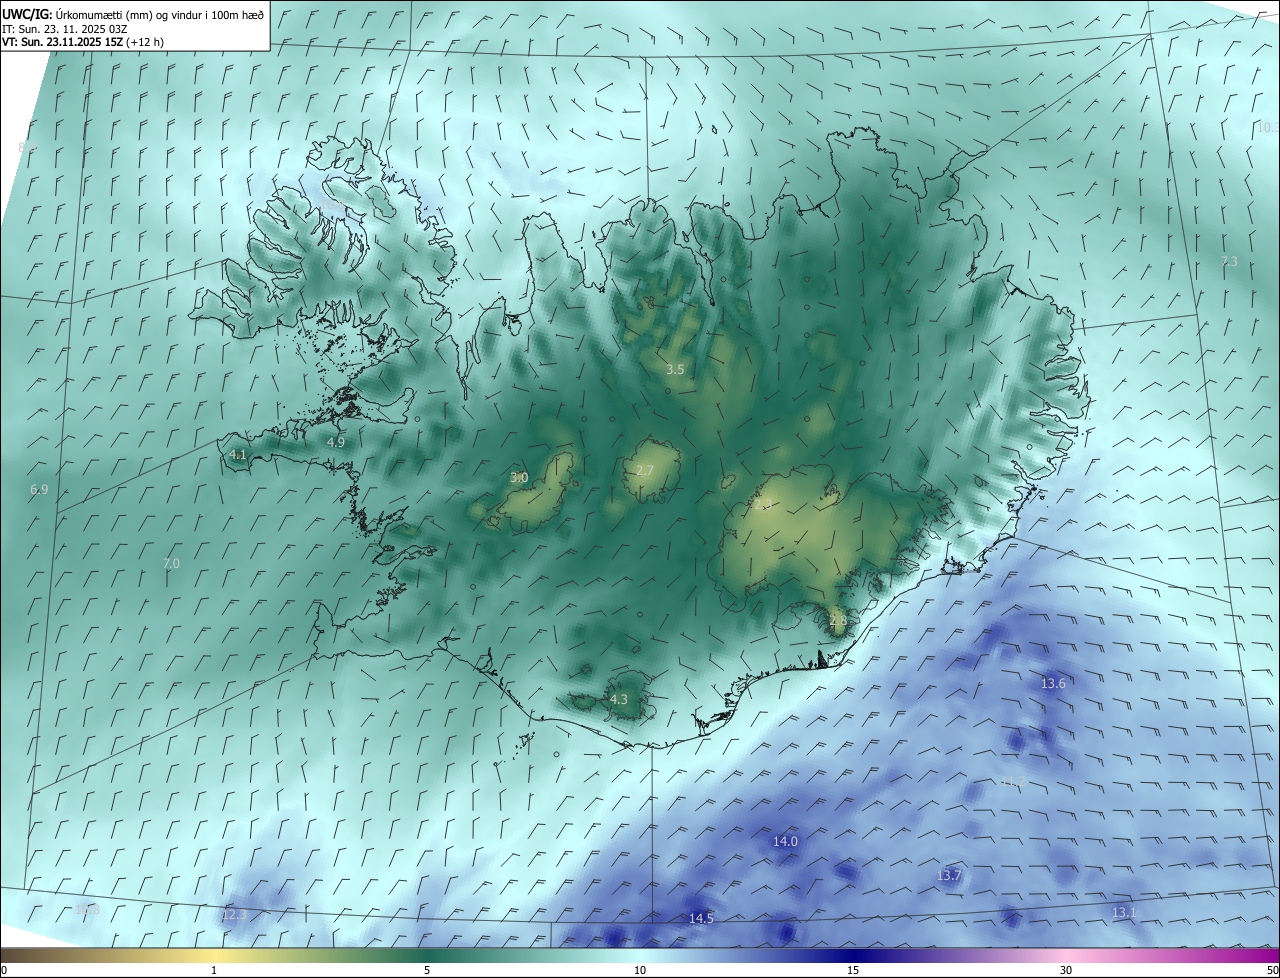Click the 6.9 value label off the west coast
The height and width of the screenshot is (978, 1280).
click(39, 490)
